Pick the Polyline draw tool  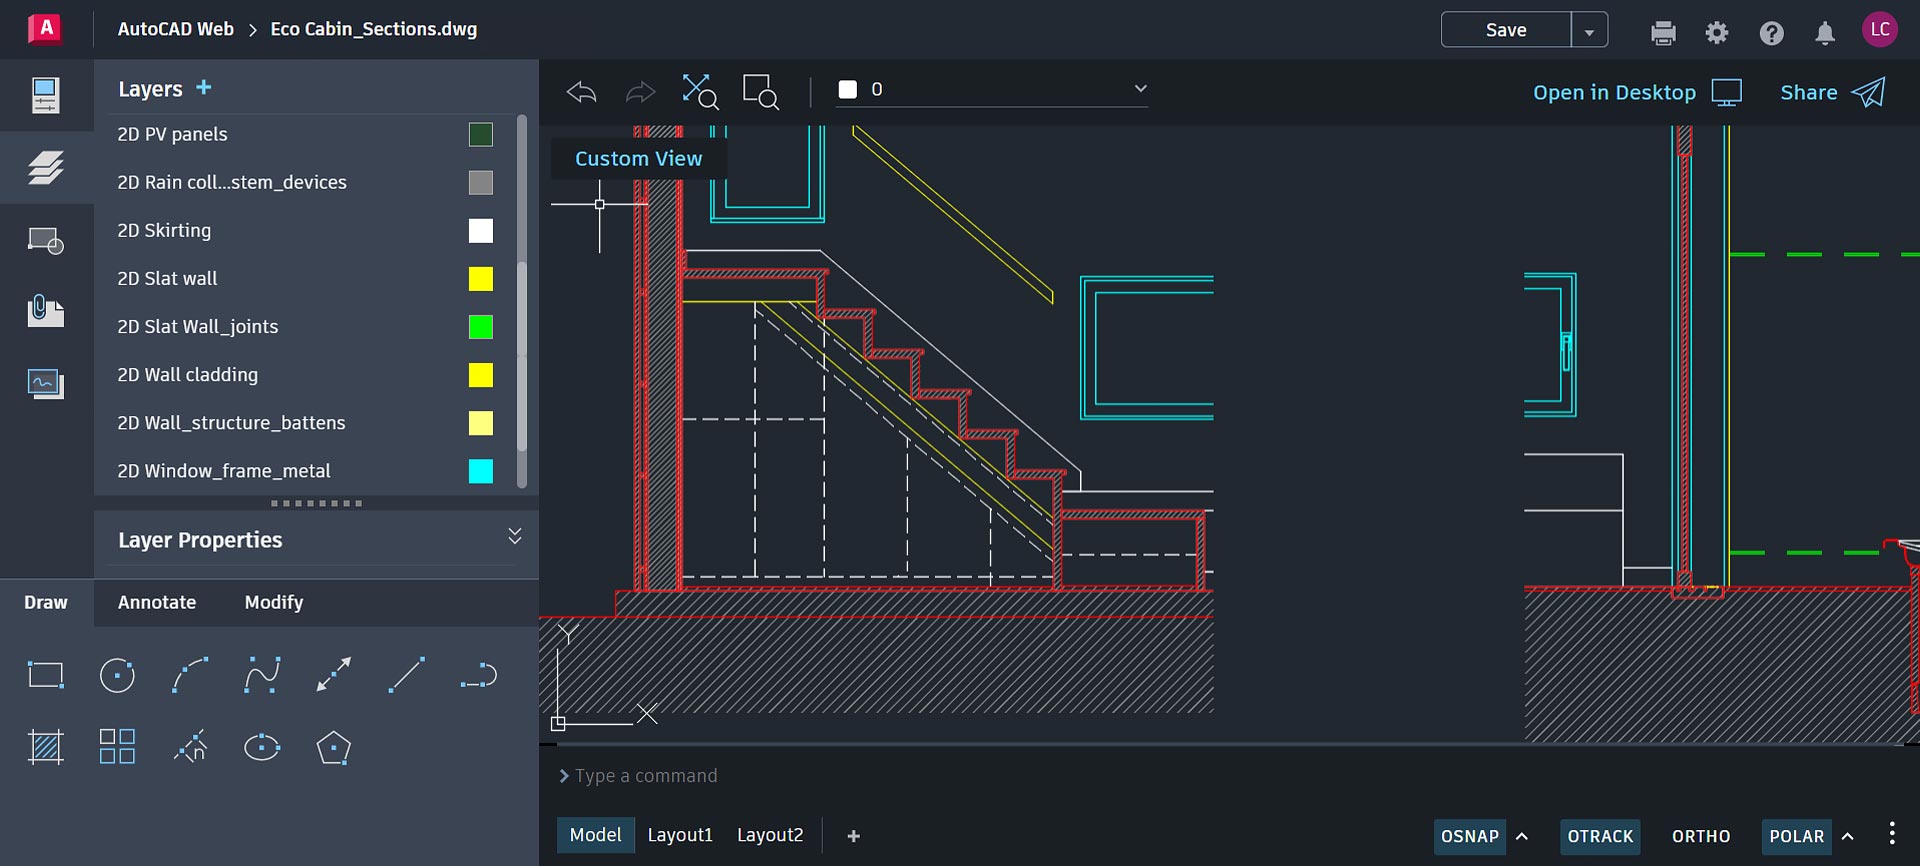tap(478, 676)
